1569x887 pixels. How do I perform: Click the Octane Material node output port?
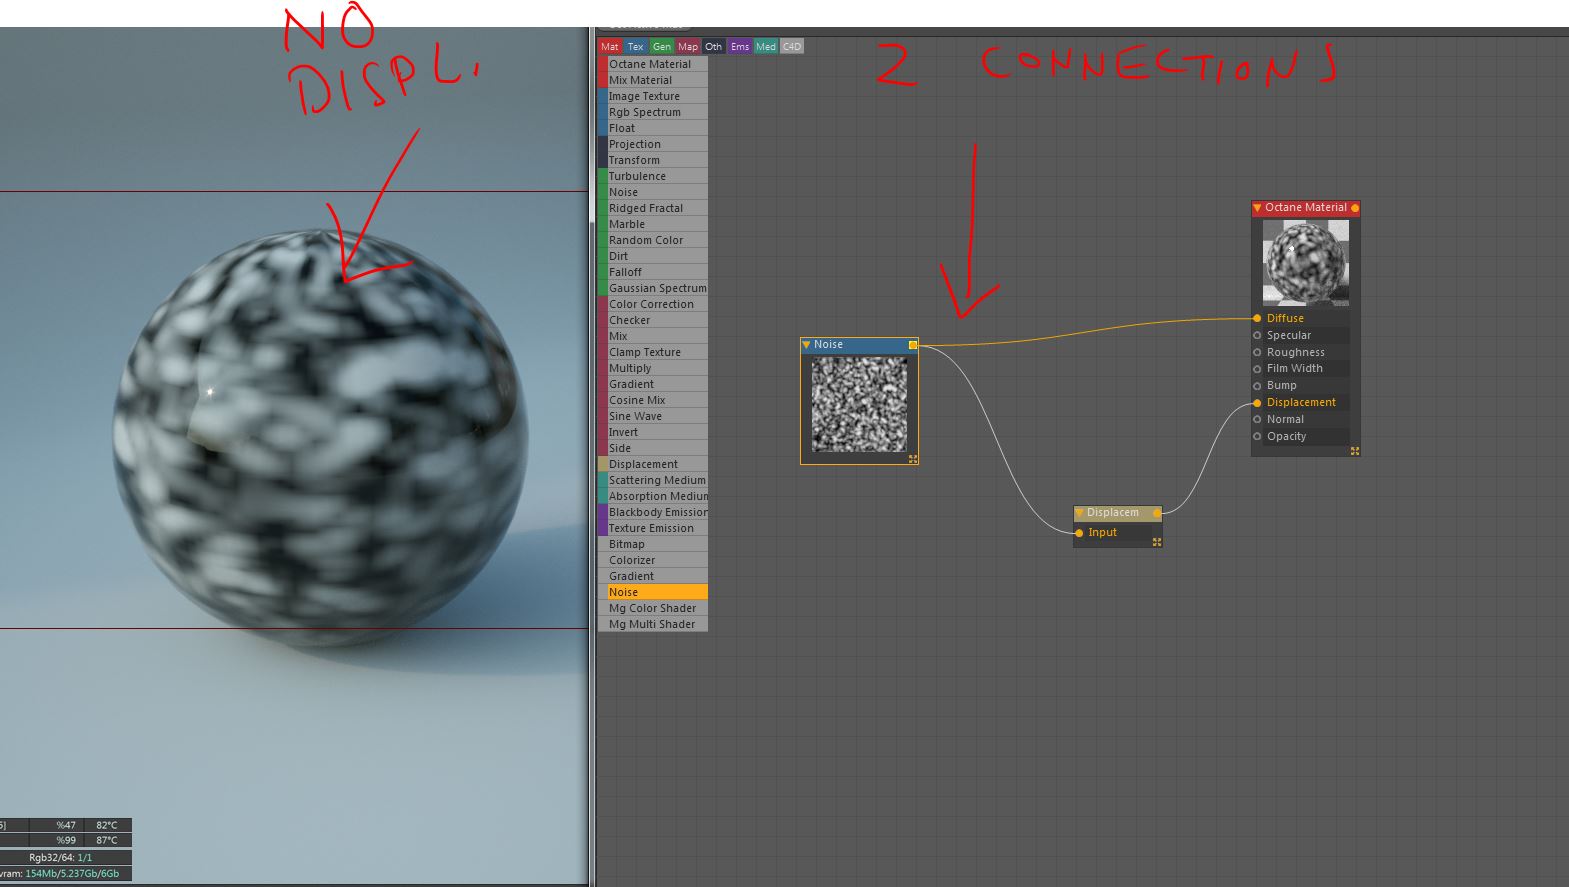(x=1355, y=208)
